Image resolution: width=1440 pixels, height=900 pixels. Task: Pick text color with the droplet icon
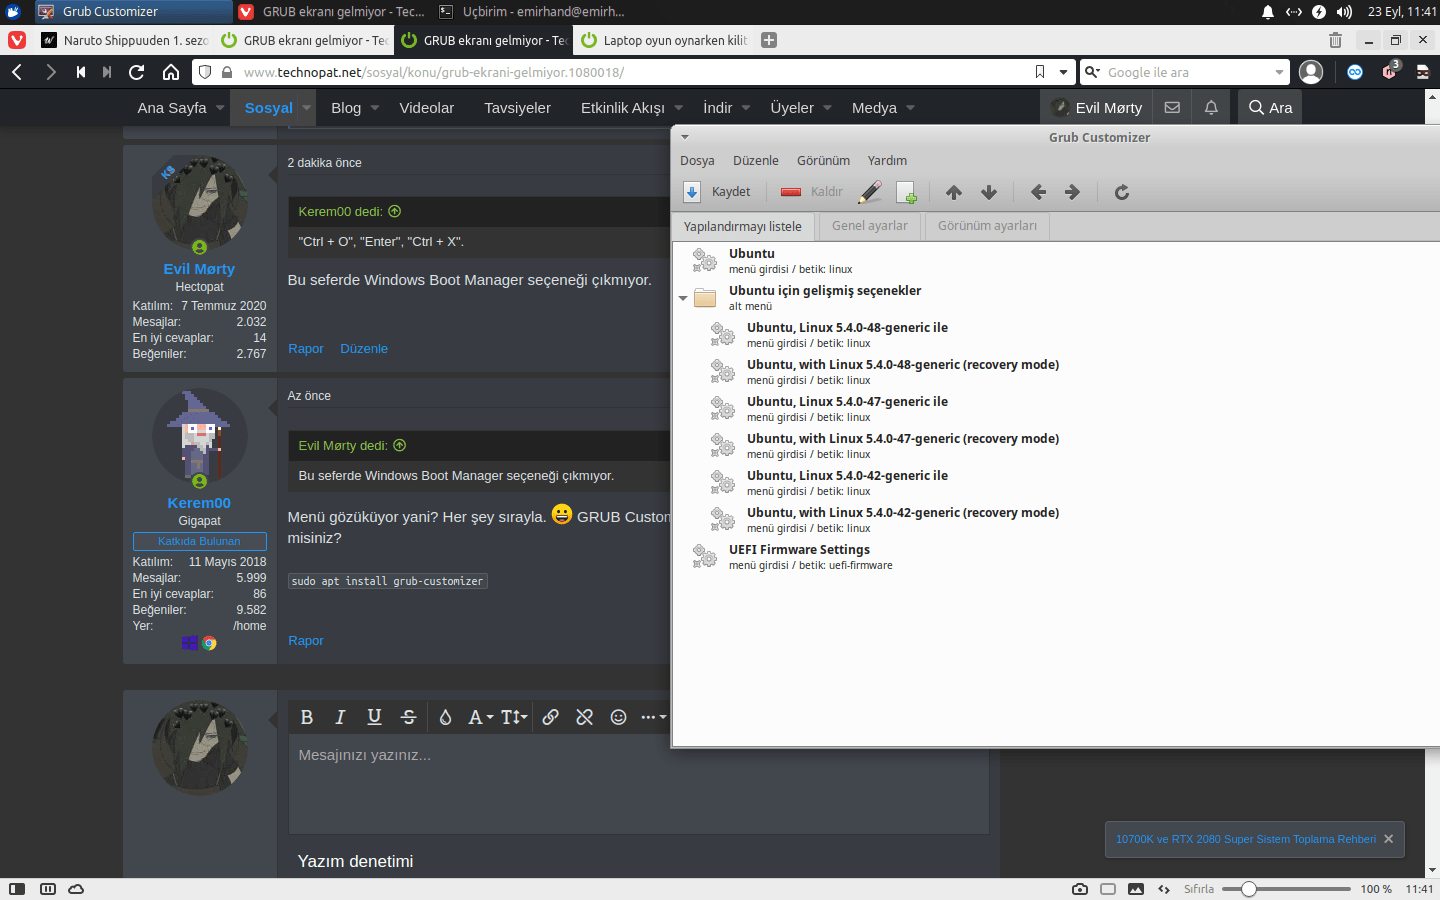point(446,717)
